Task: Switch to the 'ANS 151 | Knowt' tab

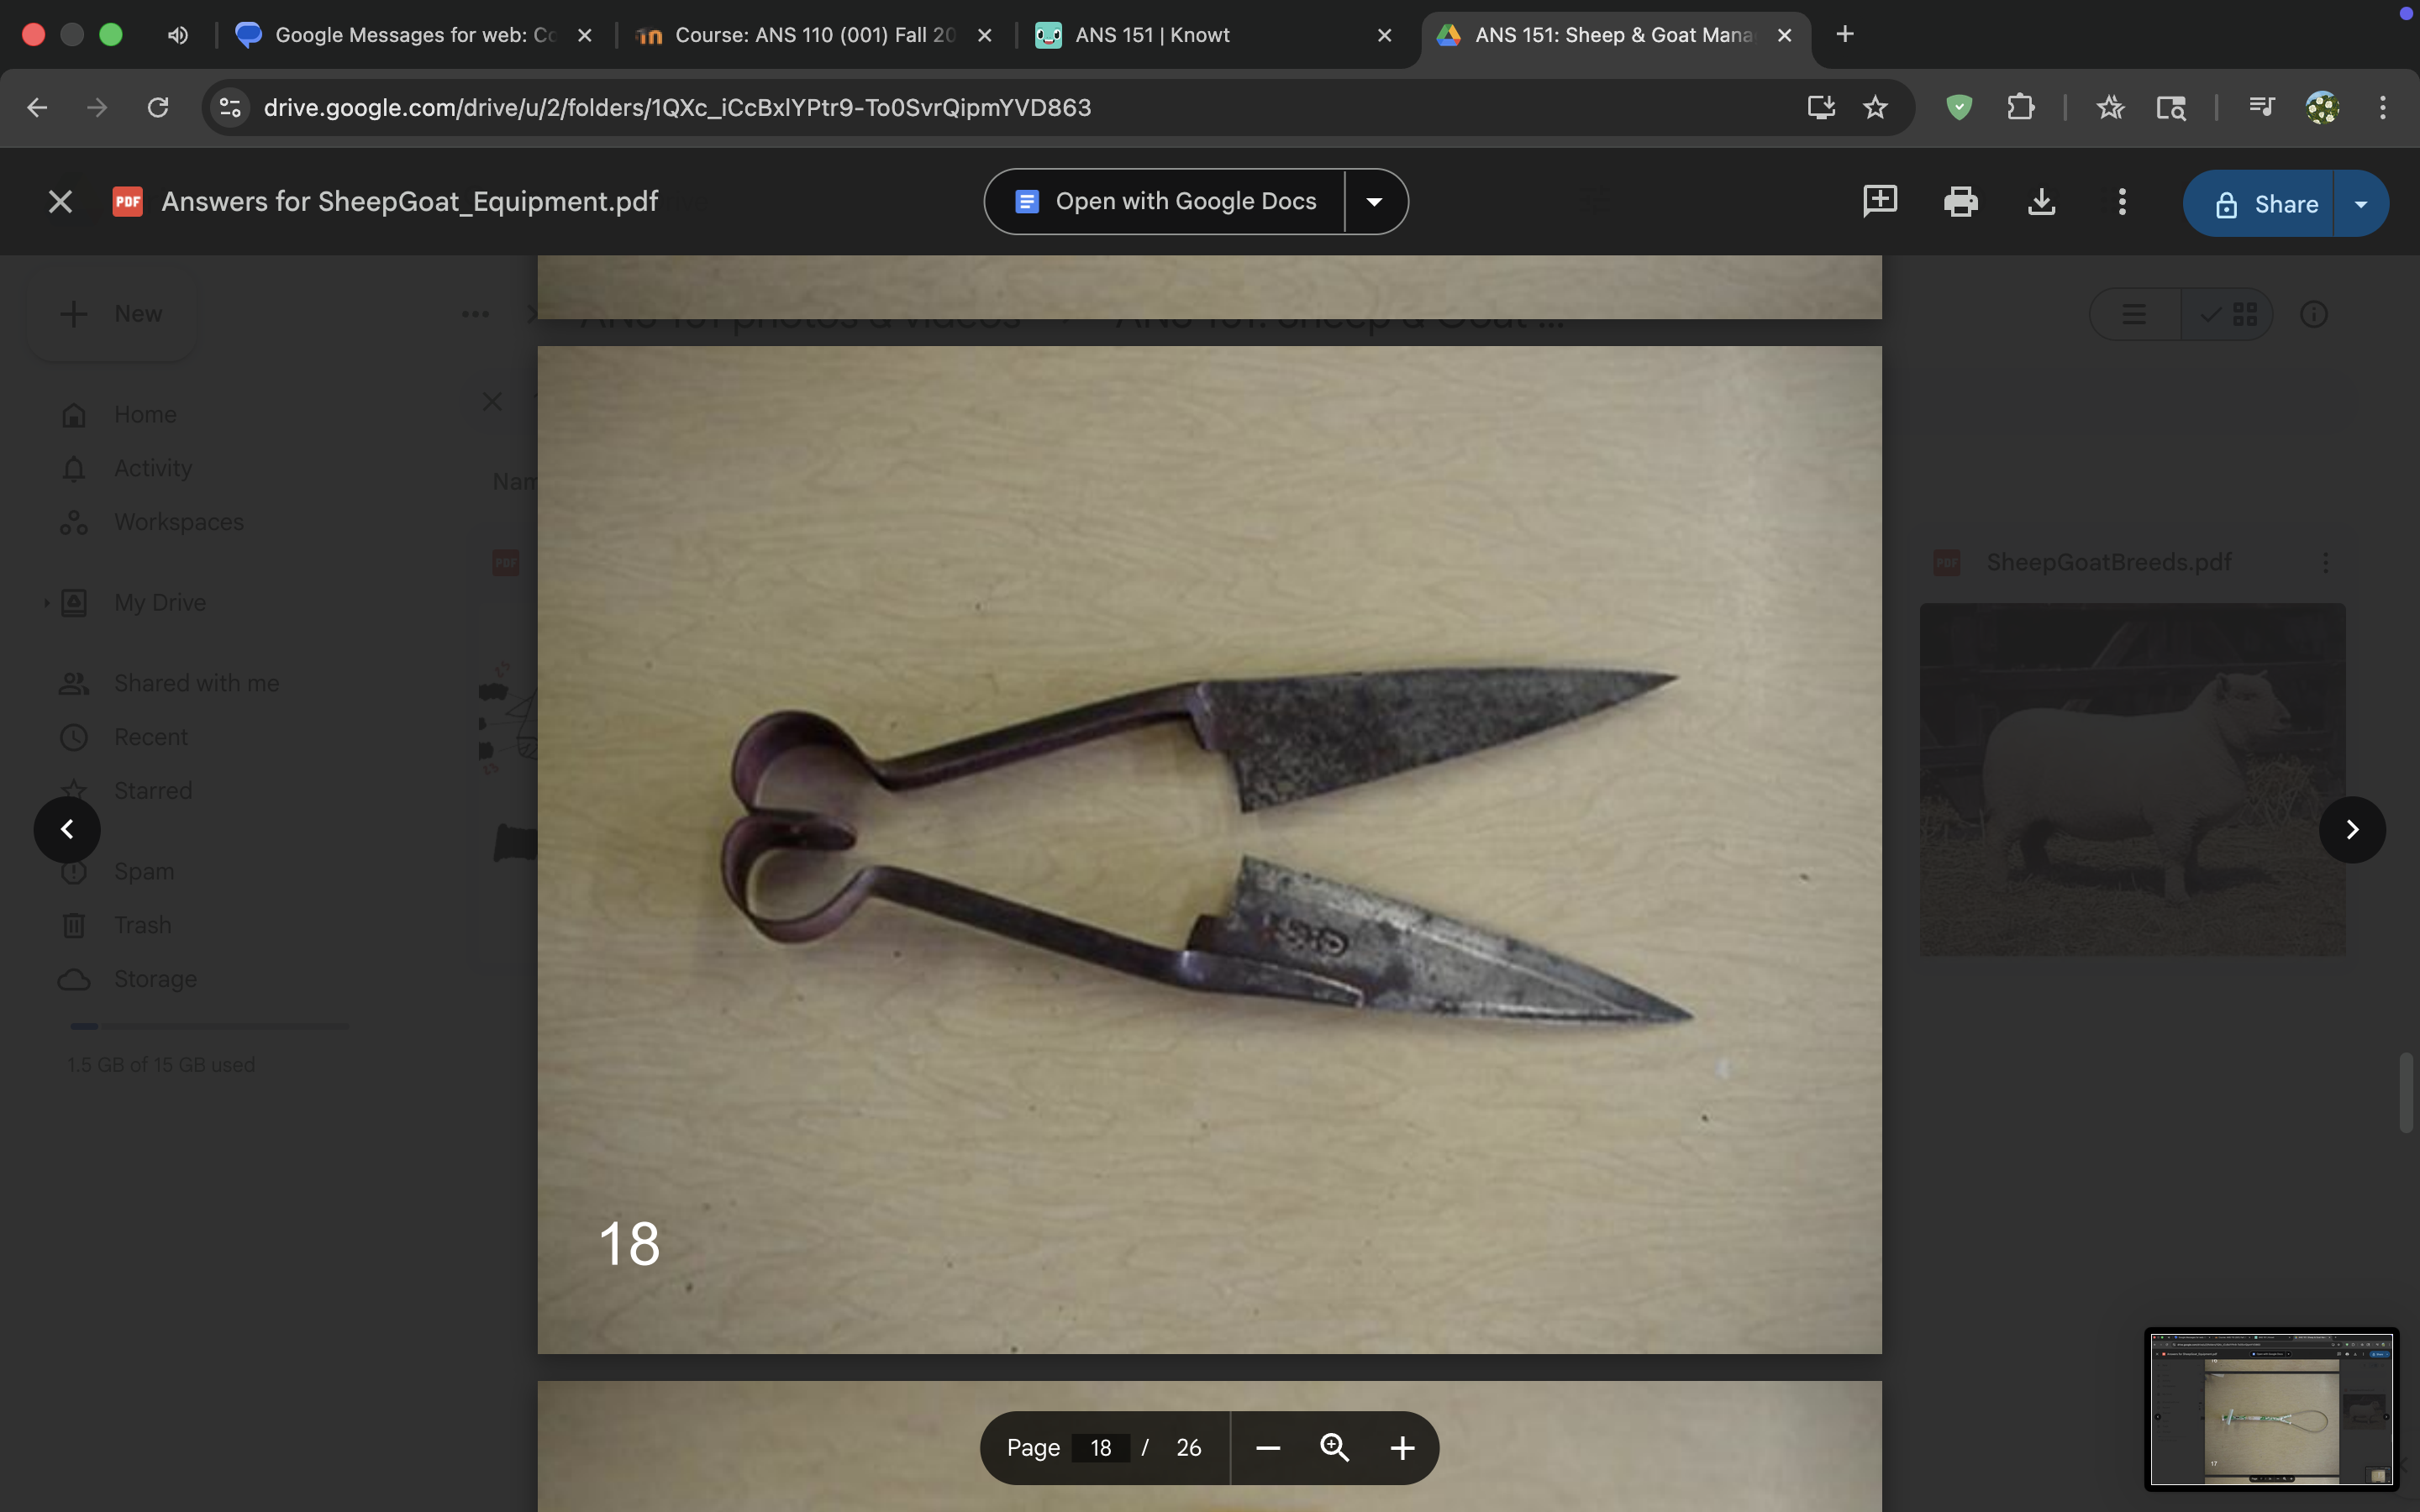Action: click(1153, 34)
